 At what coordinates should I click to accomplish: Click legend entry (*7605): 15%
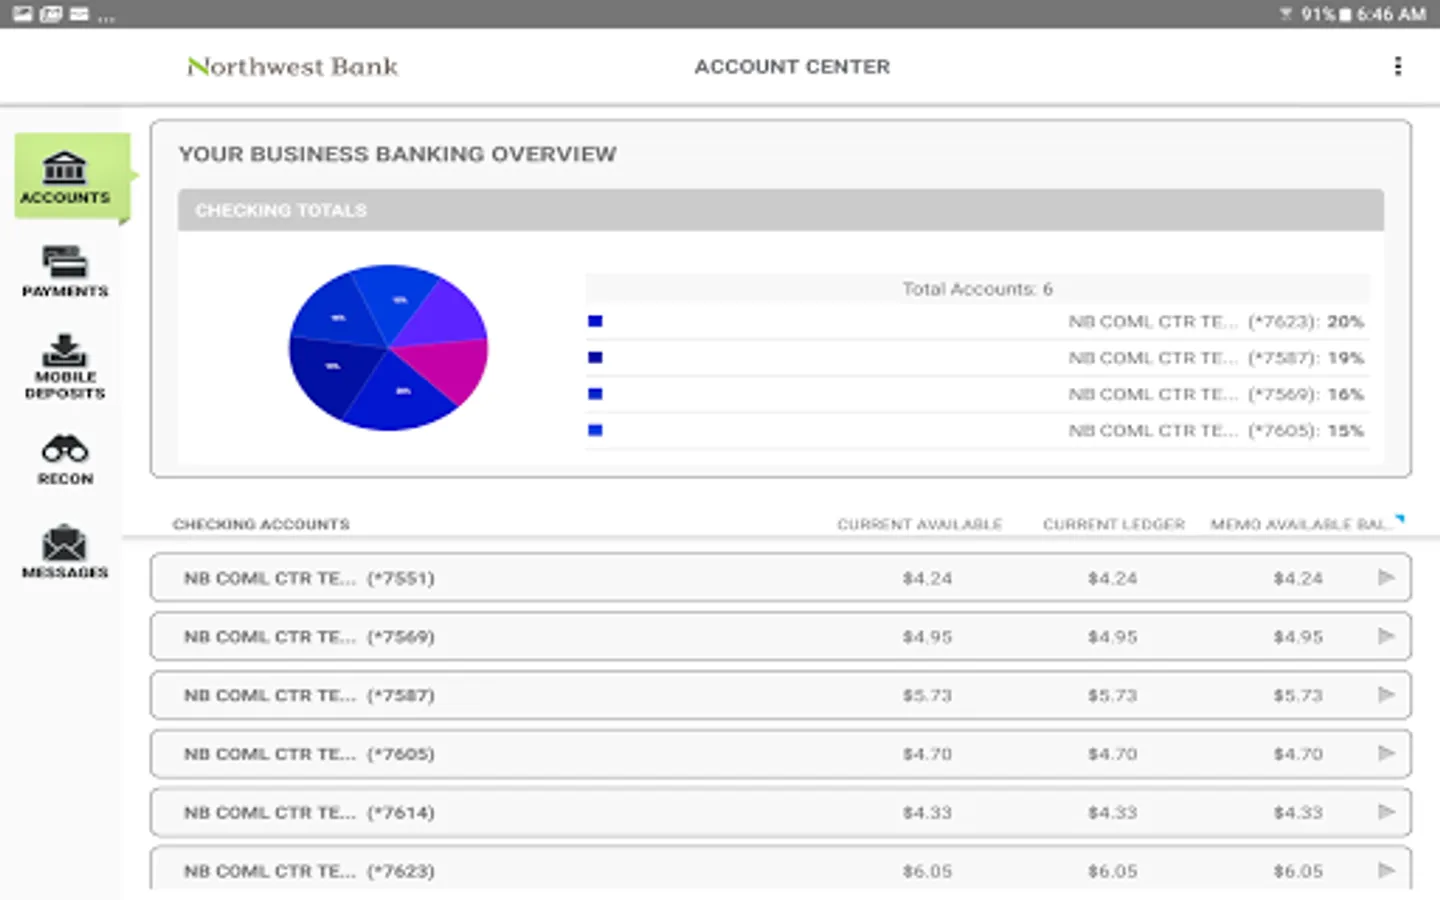click(x=1215, y=430)
